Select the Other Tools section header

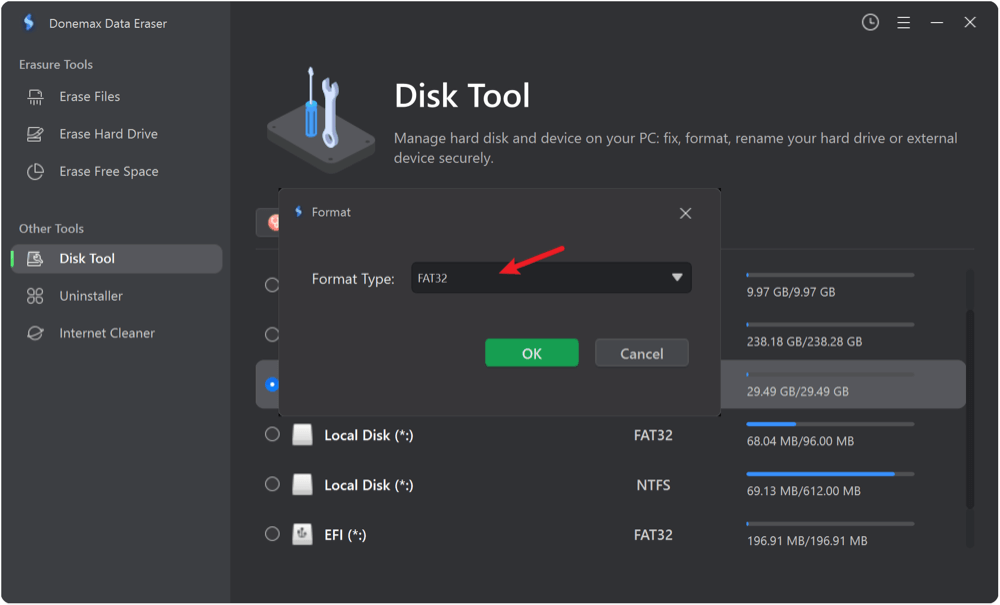click(51, 228)
